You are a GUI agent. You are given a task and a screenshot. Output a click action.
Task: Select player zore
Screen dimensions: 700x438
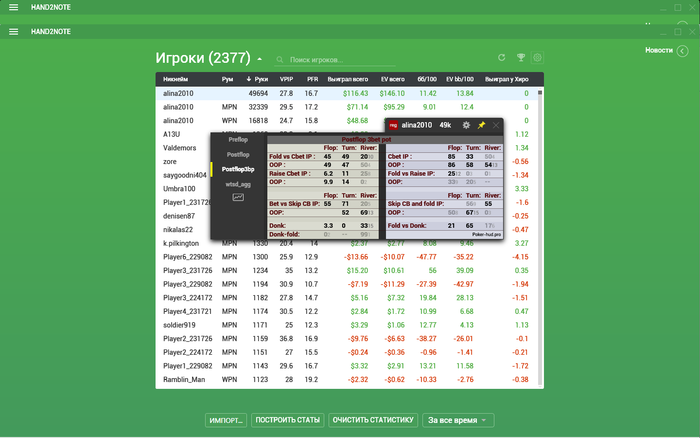click(x=170, y=162)
